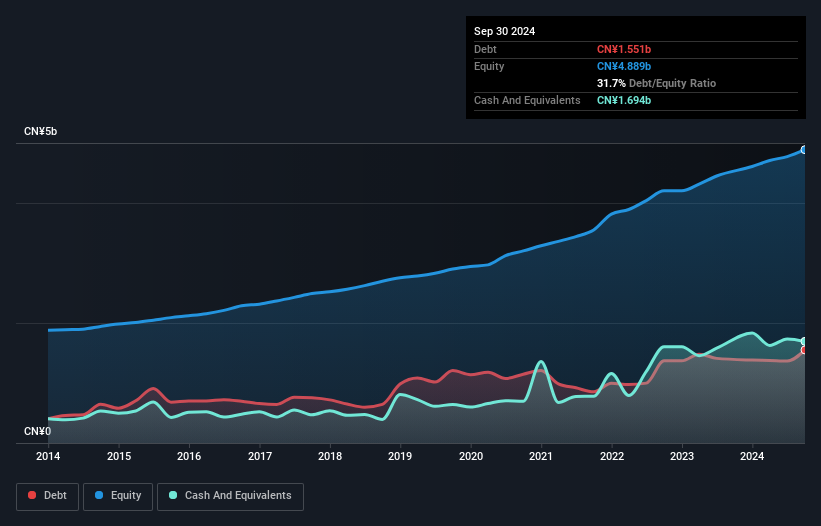This screenshot has width=821, height=526.
Task: Click the CN¥5b y-axis label
Action: [x=41, y=132]
